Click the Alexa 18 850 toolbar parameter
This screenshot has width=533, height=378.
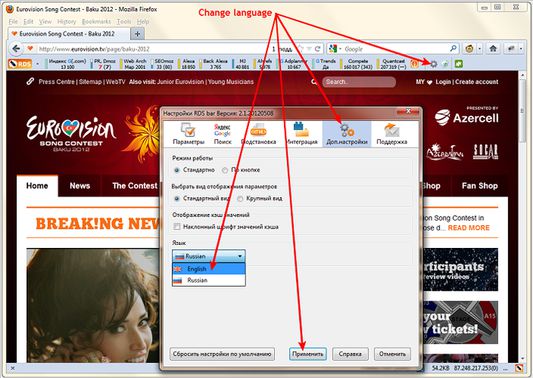[x=189, y=64]
